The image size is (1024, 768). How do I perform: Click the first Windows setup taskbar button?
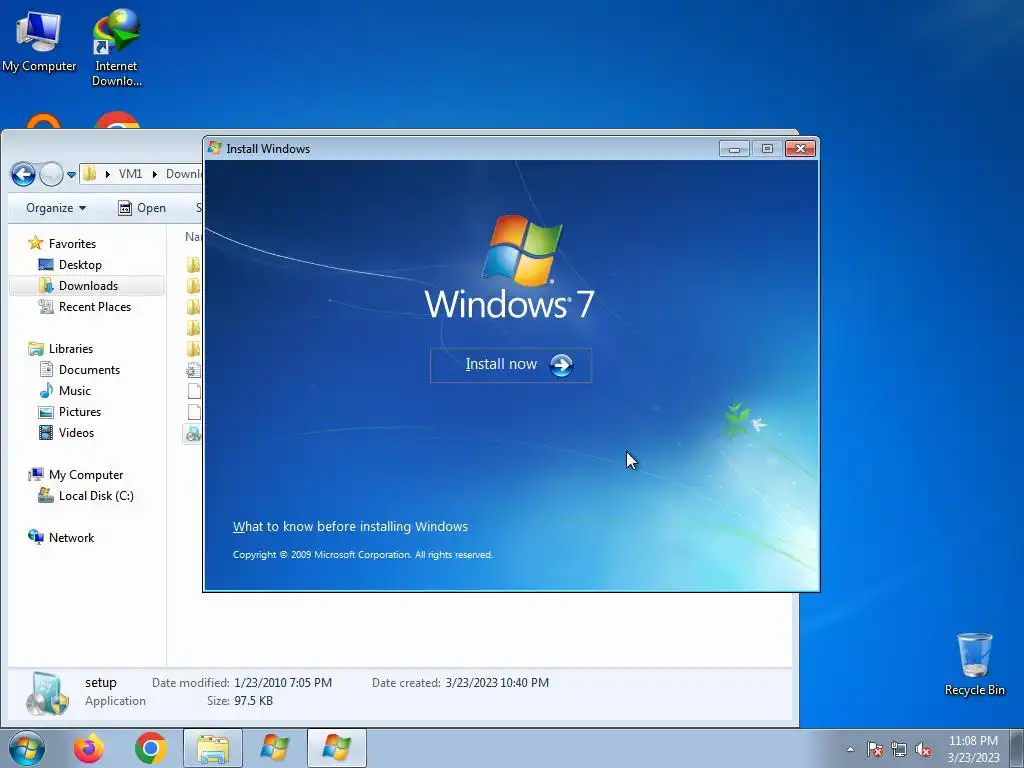coord(274,748)
